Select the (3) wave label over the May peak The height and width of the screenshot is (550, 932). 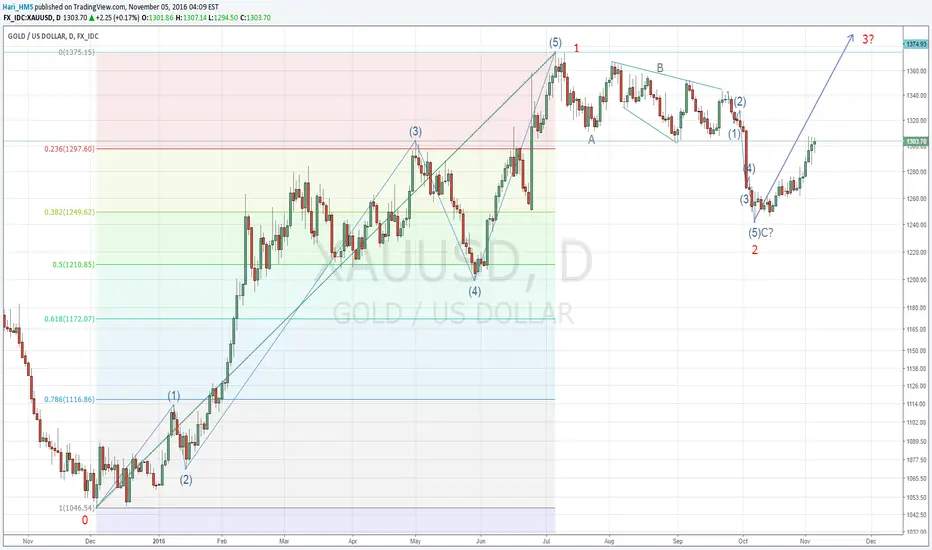[x=415, y=131]
